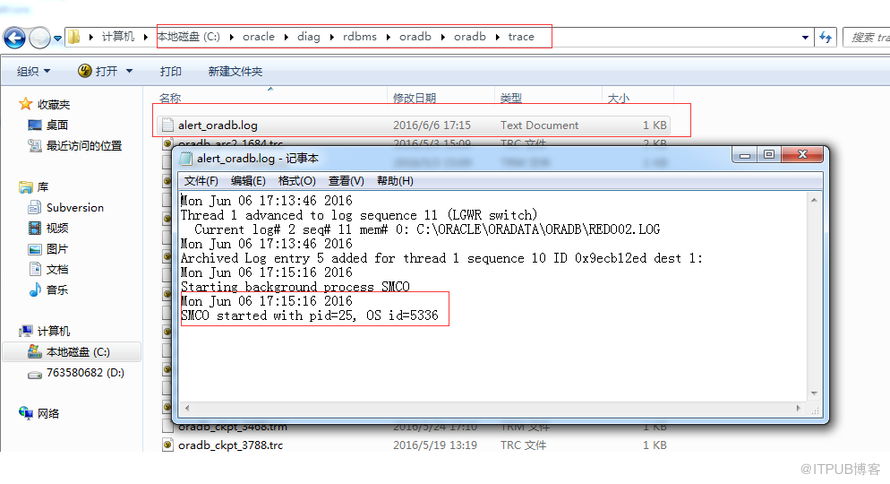The height and width of the screenshot is (484, 890).
Task: Open Notepad 查看(V) menu
Action: point(346,181)
